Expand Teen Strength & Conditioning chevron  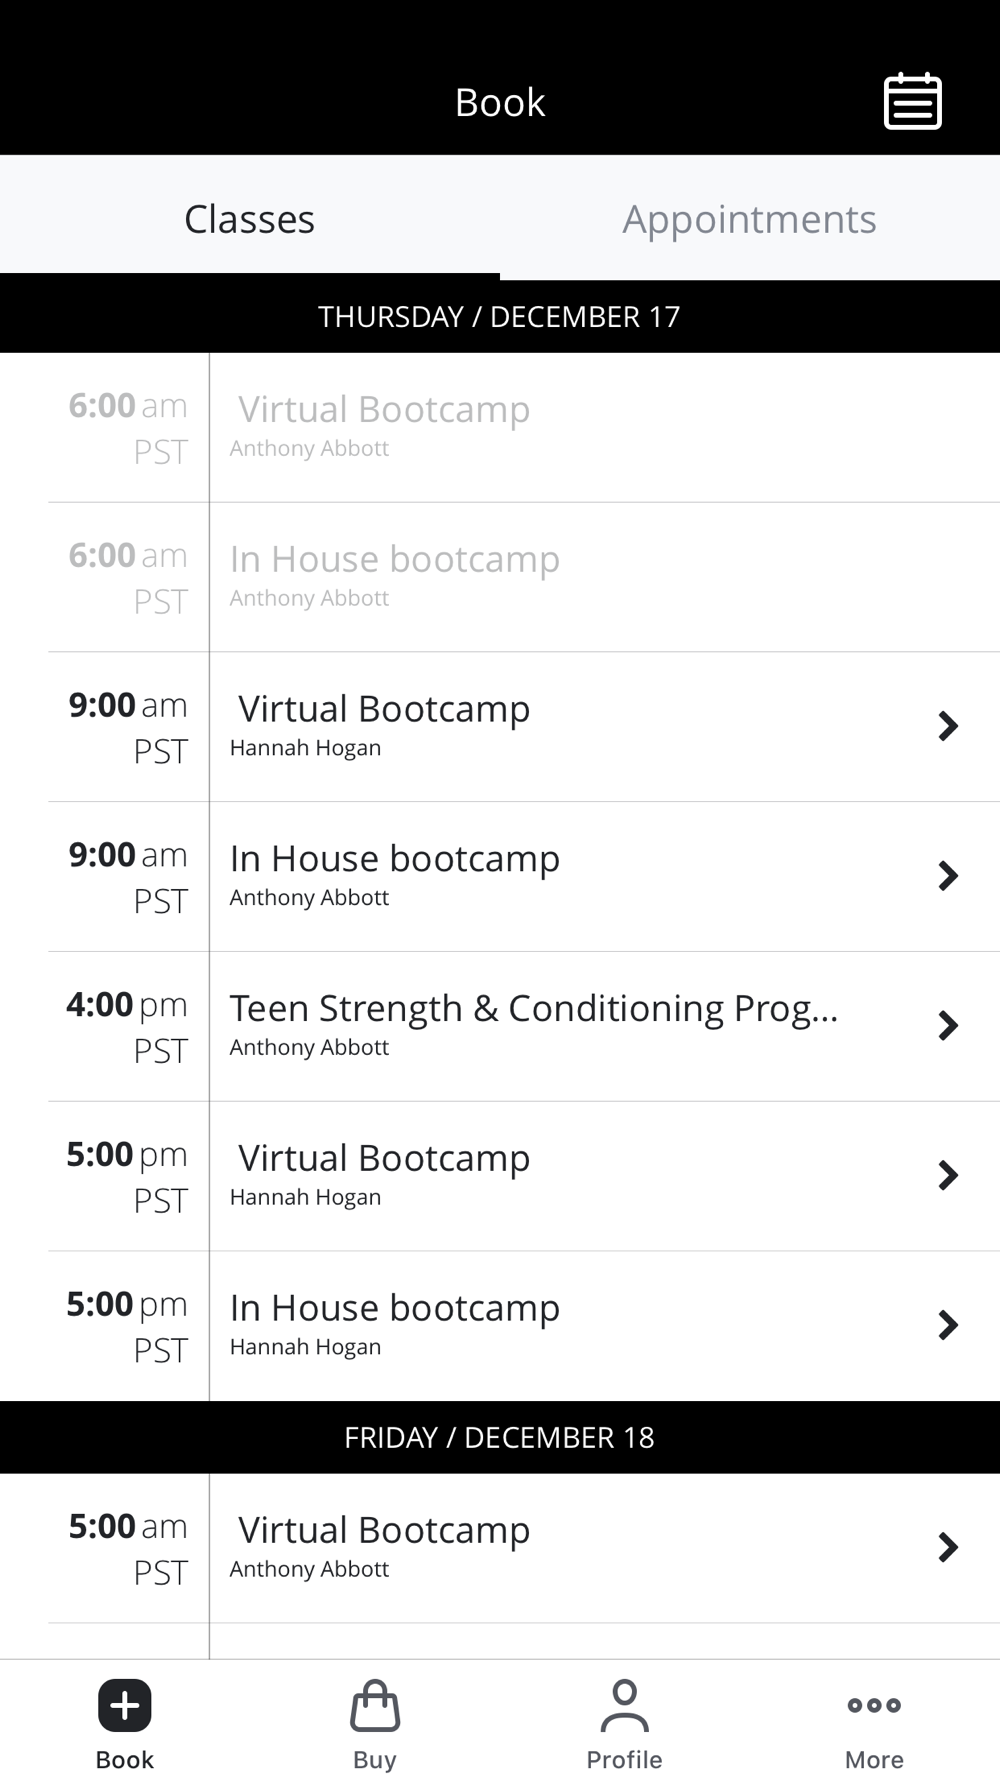[948, 1025]
